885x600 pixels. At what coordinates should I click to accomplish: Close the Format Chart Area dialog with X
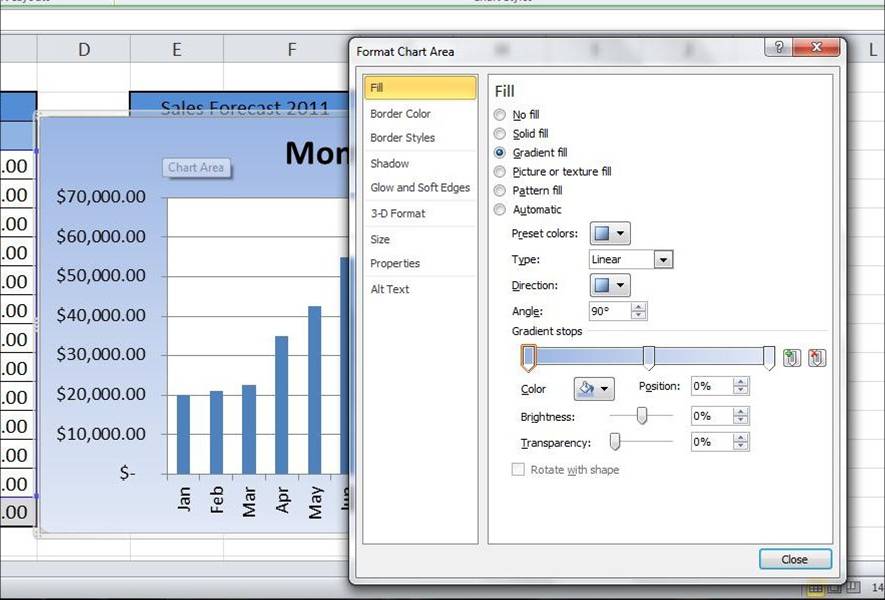click(x=816, y=47)
